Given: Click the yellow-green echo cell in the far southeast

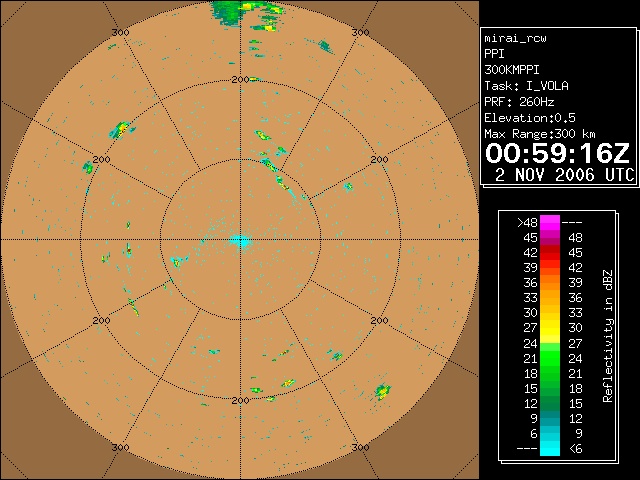Looking at the screenshot, I should coord(383,391).
